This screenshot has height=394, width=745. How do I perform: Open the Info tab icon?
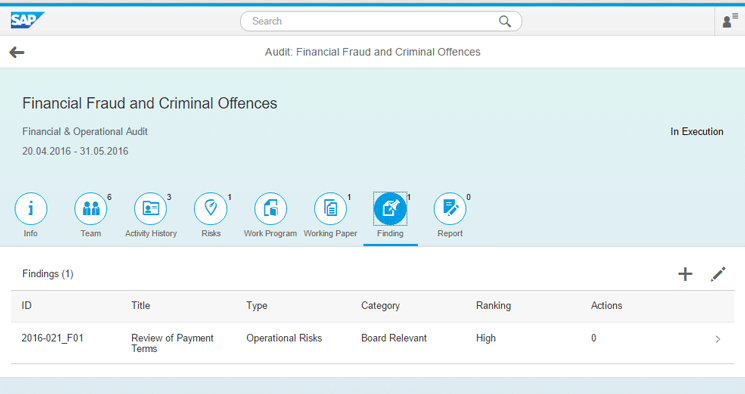coord(31,209)
